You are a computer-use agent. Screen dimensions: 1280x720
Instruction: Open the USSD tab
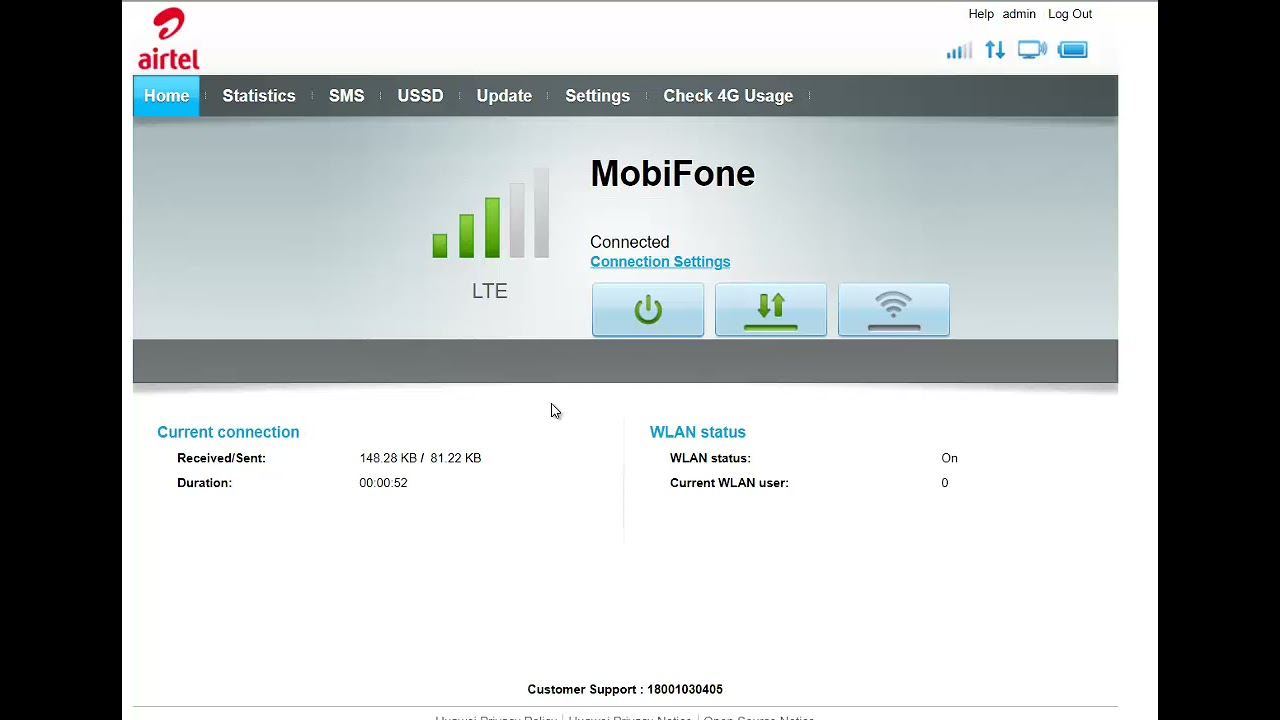(x=420, y=96)
